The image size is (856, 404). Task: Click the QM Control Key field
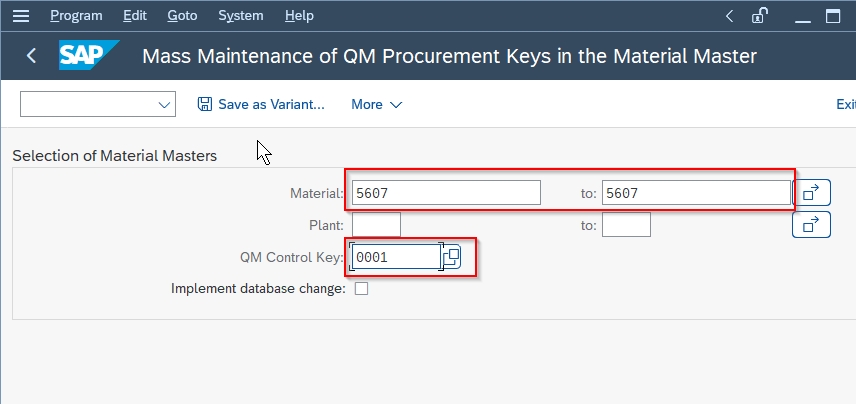point(396,257)
